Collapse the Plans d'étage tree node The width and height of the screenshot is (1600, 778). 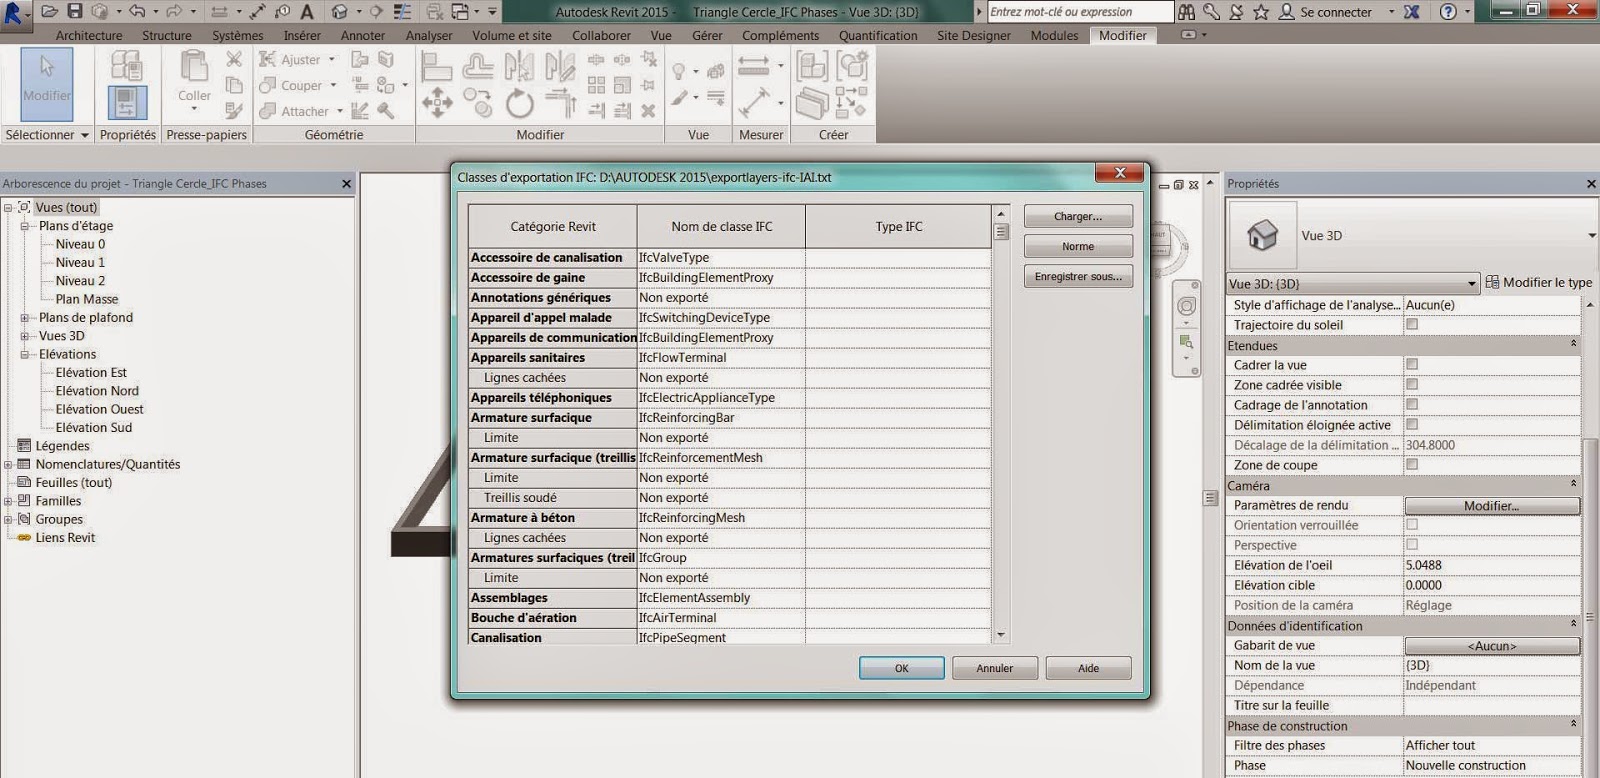[x=25, y=226]
